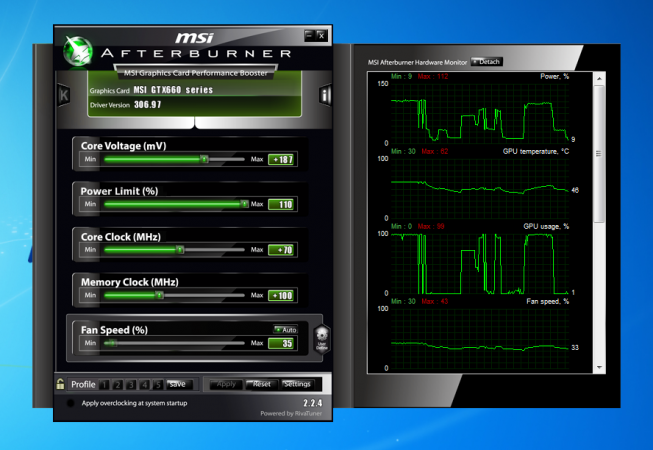Toggle the profile lock padlock icon

[60, 384]
